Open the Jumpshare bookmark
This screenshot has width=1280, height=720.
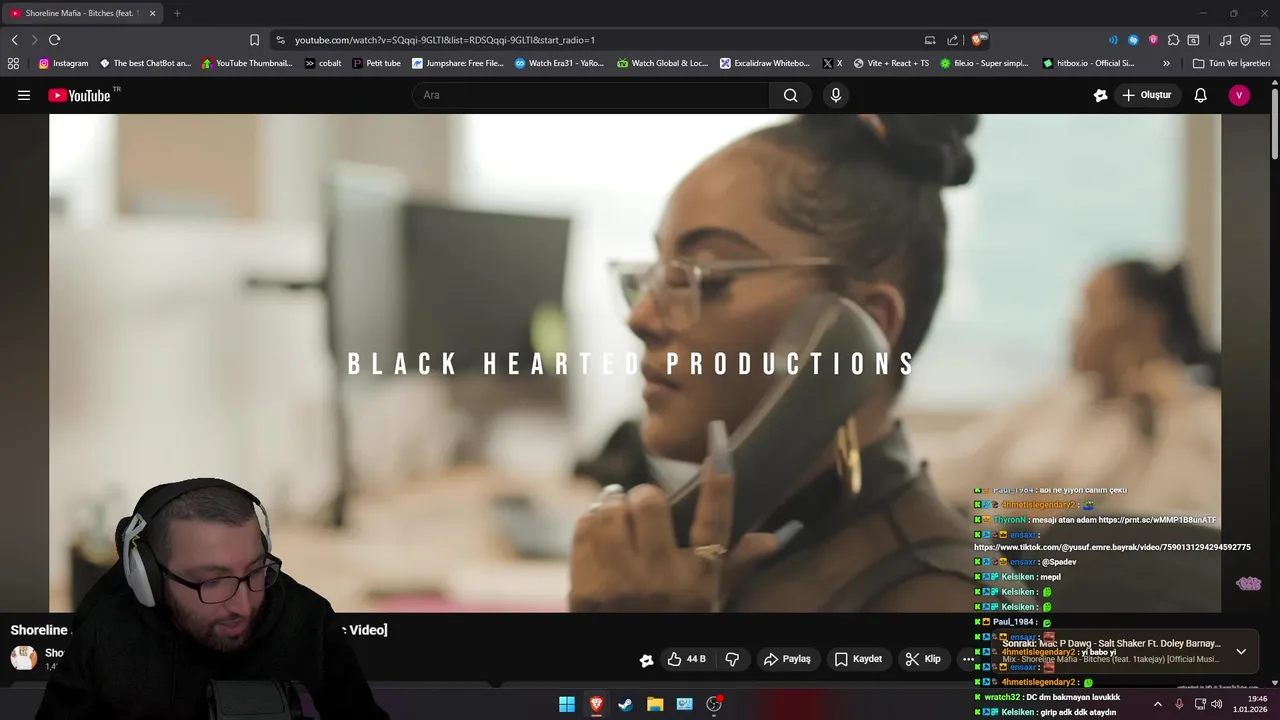tap(458, 63)
